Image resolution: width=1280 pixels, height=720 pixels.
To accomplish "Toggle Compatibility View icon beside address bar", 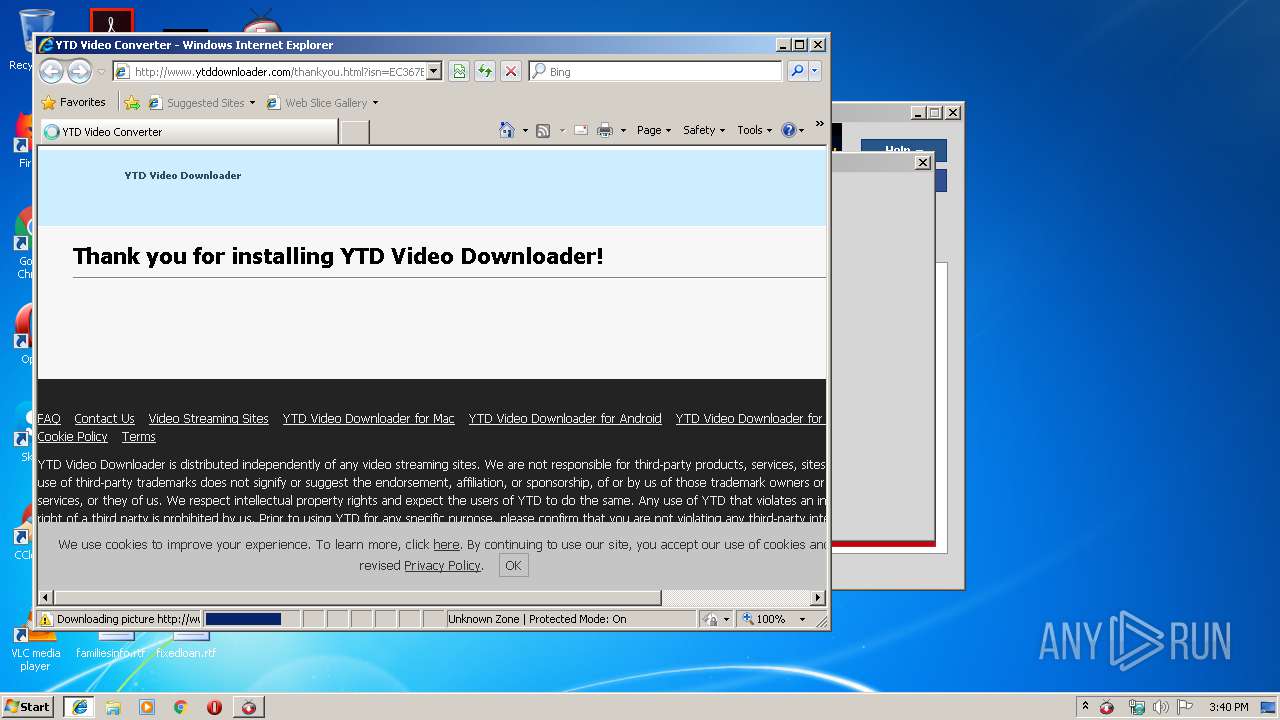I will point(458,71).
